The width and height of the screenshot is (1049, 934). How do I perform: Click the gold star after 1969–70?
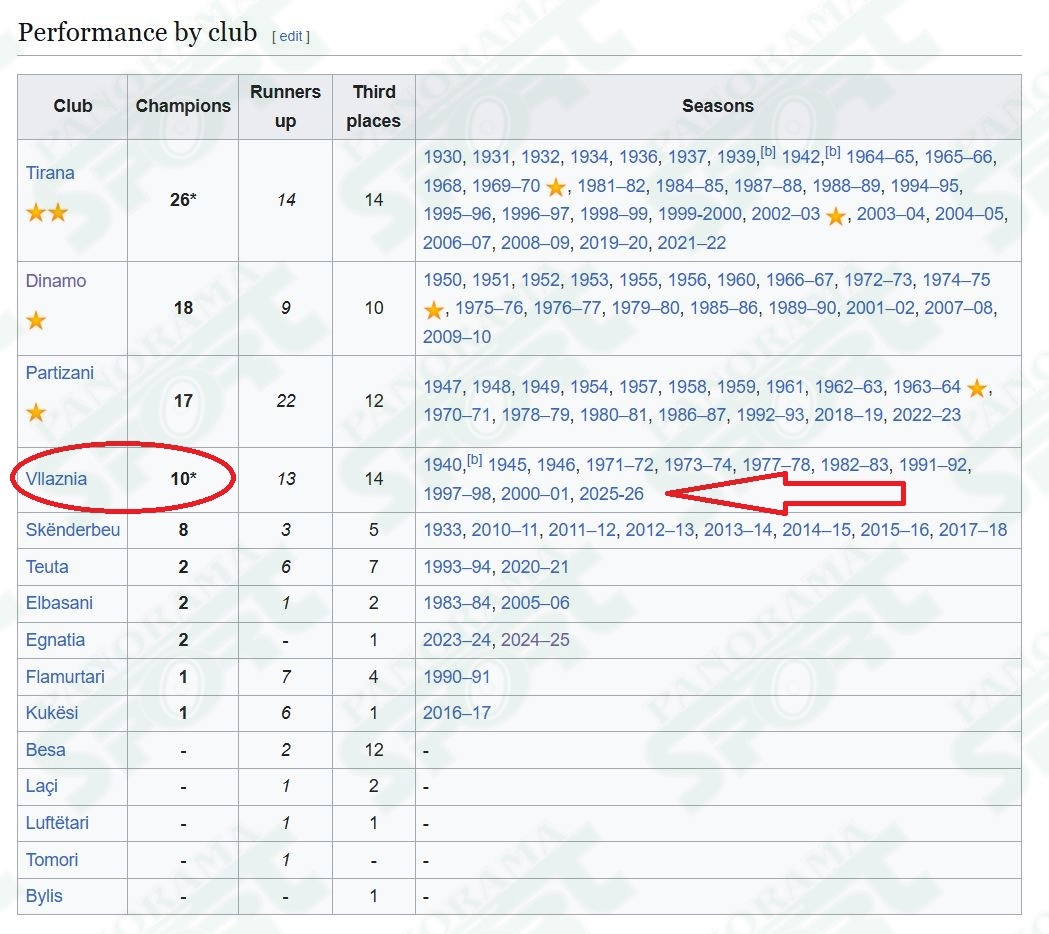pos(556,187)
